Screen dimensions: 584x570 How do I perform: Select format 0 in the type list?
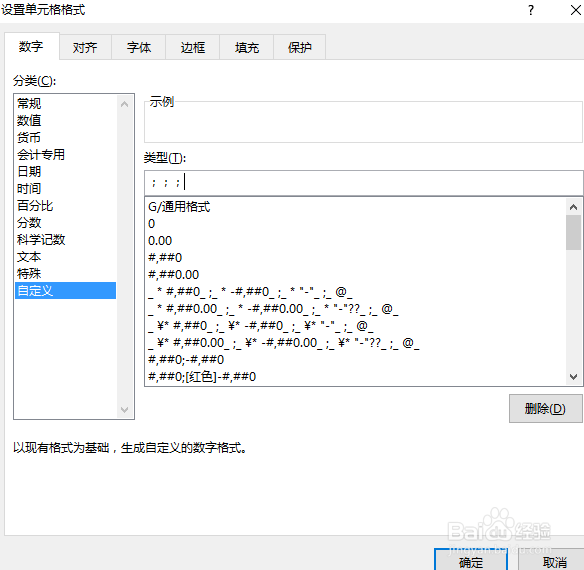pos(356,224)
